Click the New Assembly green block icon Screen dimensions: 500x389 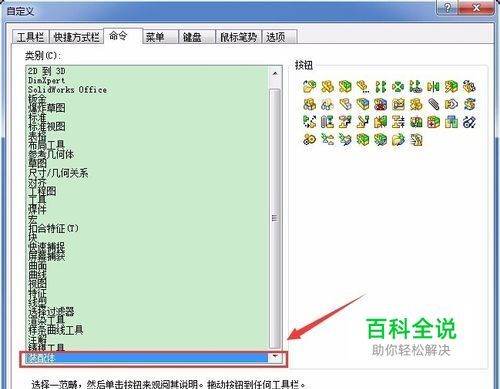point(345,86)
